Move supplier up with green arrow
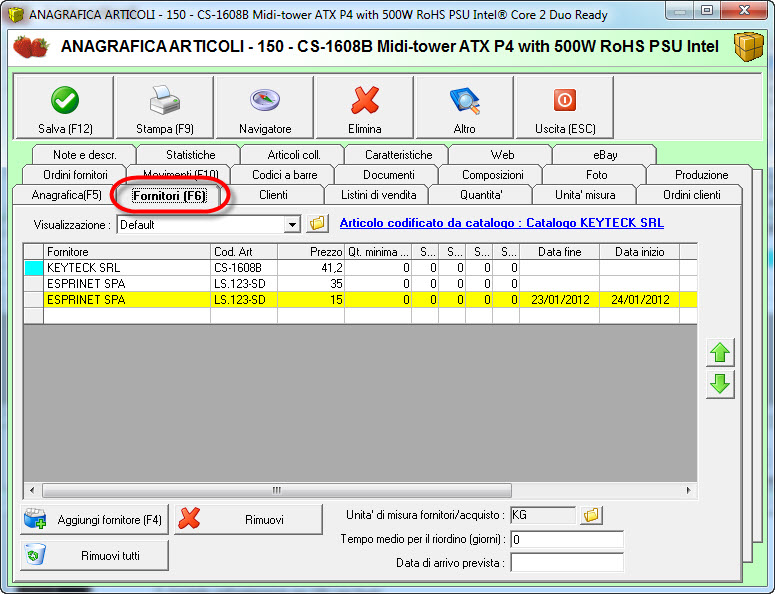775x594 pixels. point(720,353)
